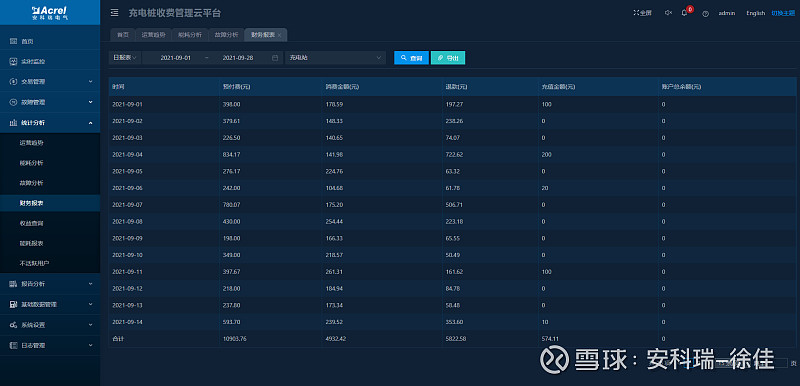
Task: Click the 10903.76 total prepaid value
Action: (x=235, y=339)
